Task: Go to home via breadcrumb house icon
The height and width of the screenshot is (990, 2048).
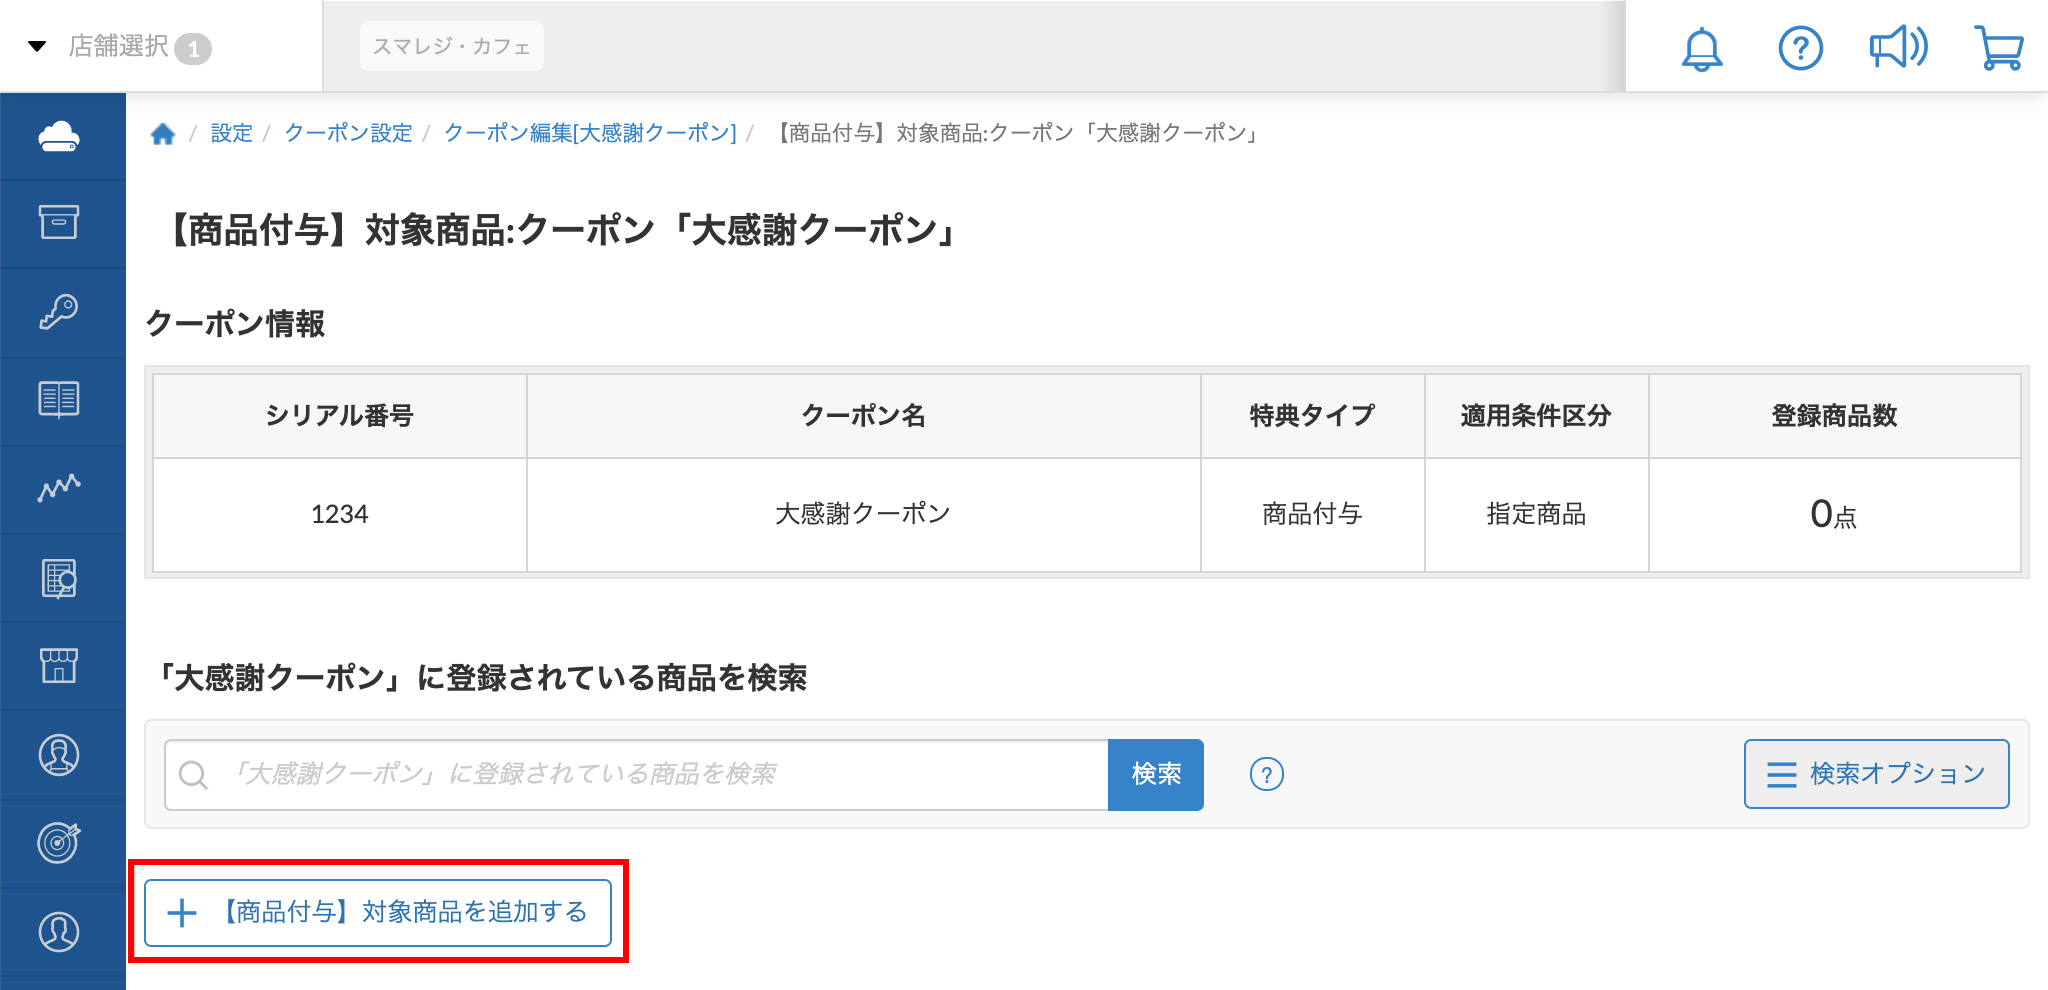Action: point(163,133)
